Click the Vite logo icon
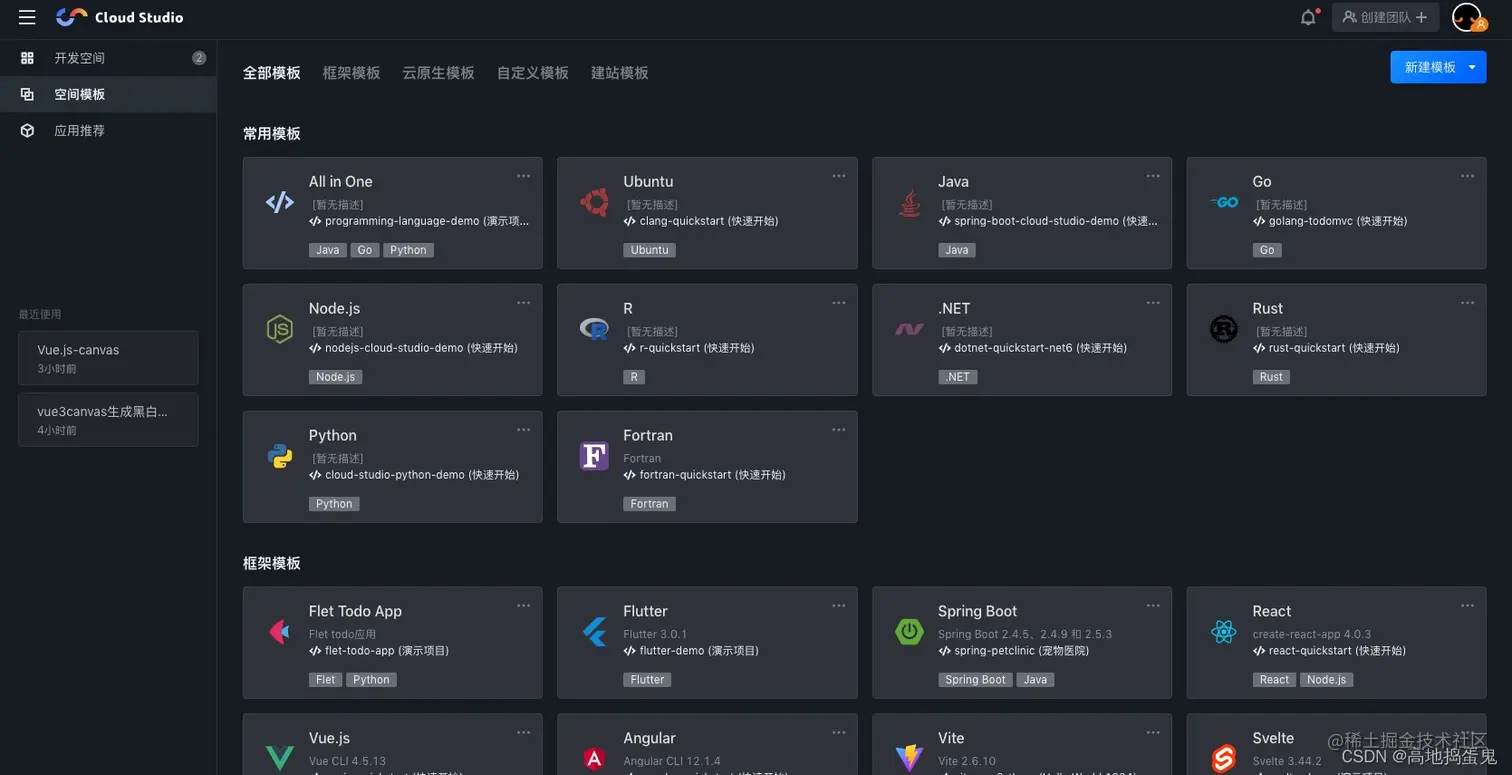The height and width of the screenshot is (775, 1512). [909, 759]
